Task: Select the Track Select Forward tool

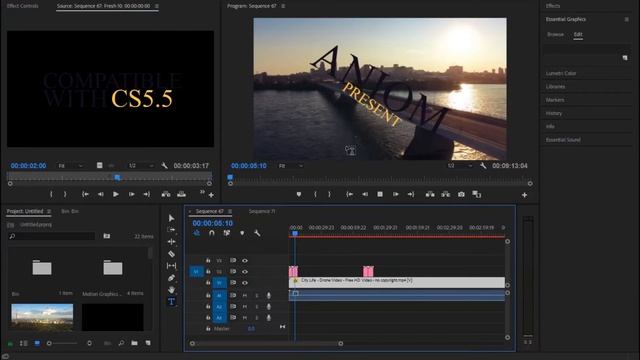Action: tap(171, 230)
